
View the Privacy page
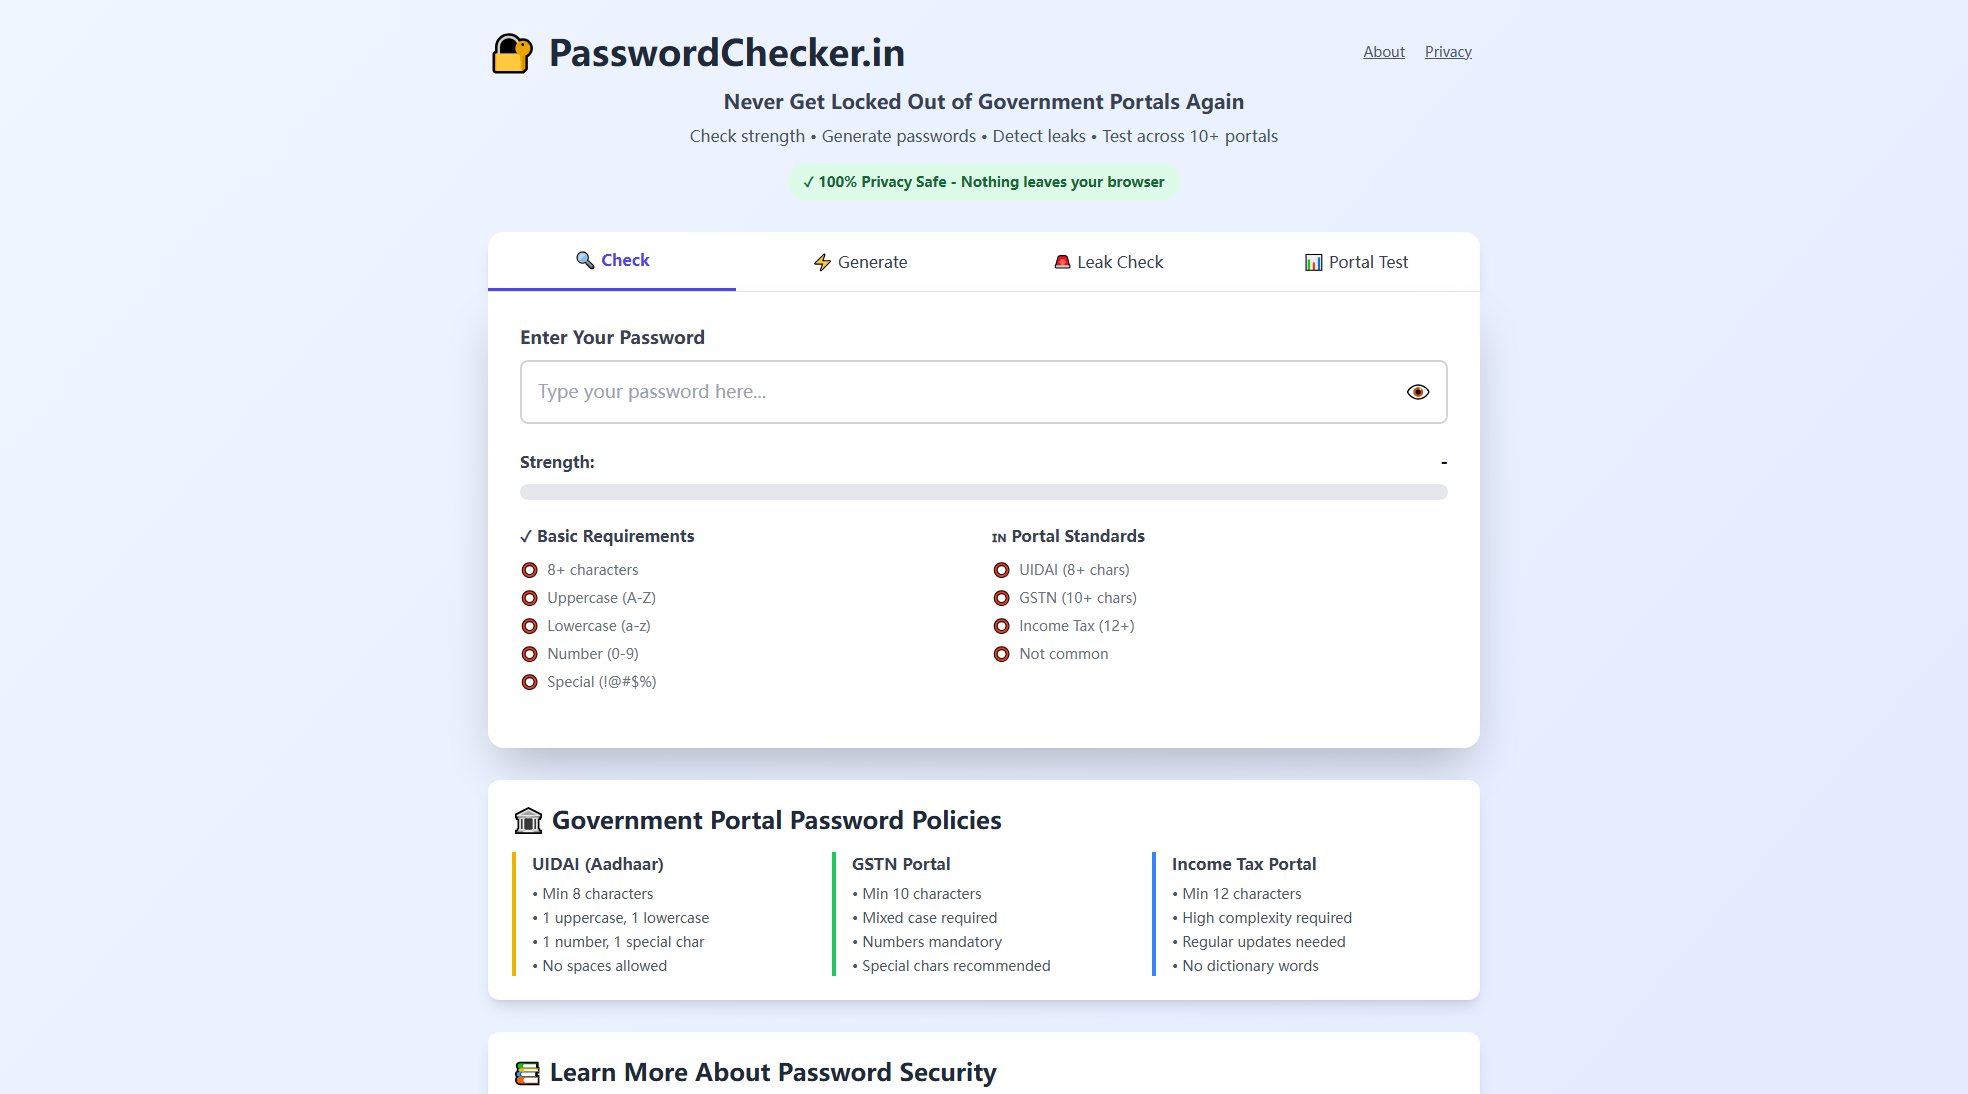[x=1448, y=51]
